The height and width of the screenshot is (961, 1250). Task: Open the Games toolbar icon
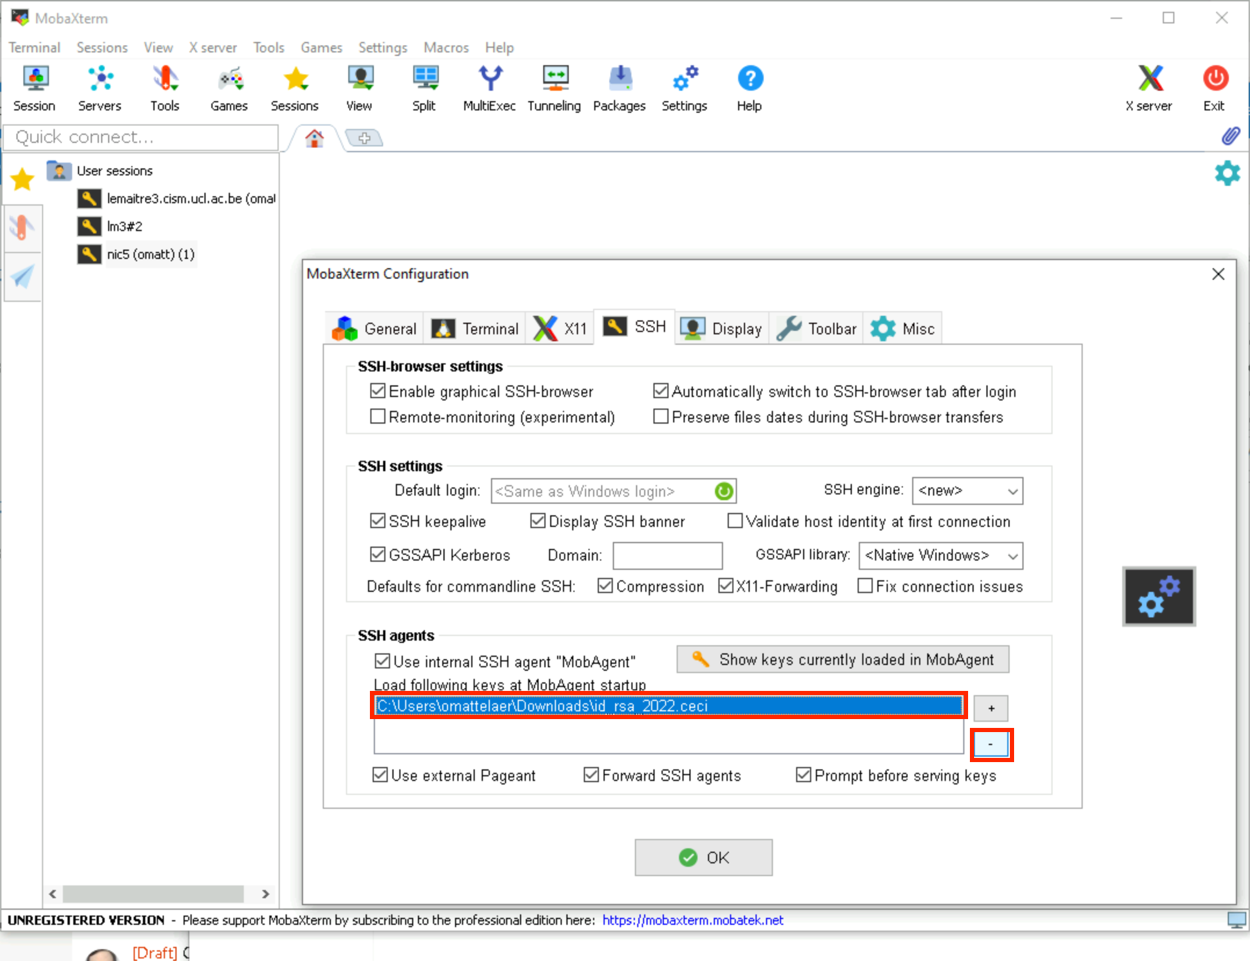pyautogui.click(x=229, y=88)
